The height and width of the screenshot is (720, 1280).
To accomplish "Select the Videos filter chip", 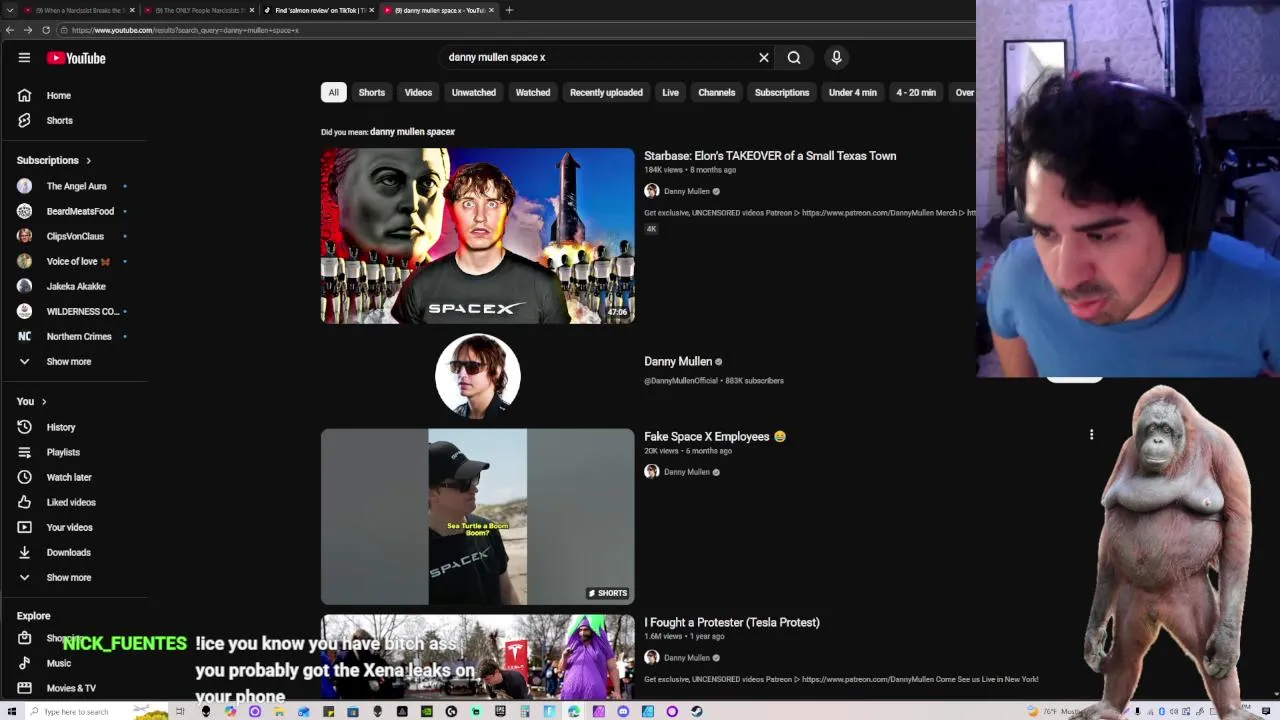I will point(418,92).
